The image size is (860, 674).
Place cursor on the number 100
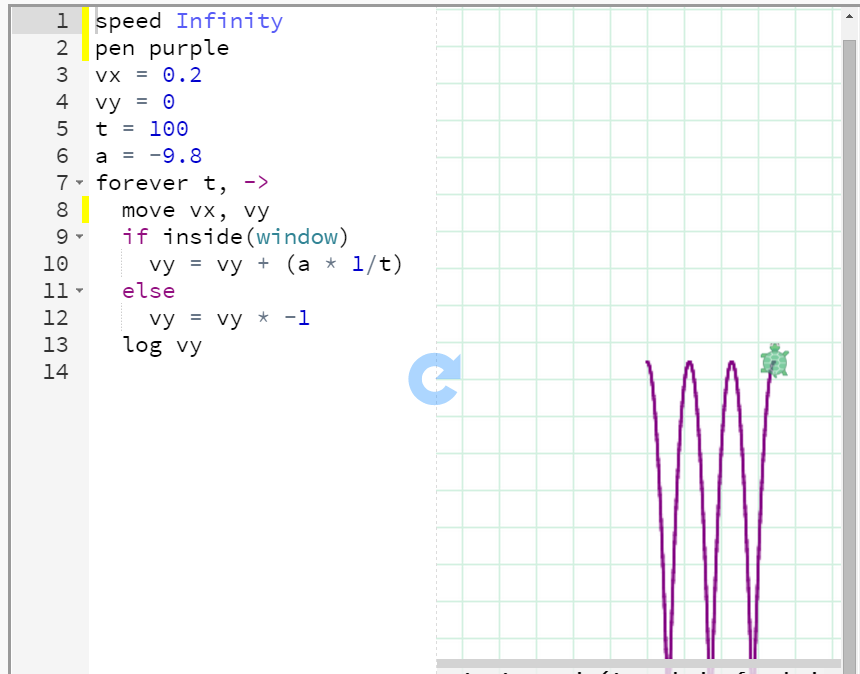[168, 129]
